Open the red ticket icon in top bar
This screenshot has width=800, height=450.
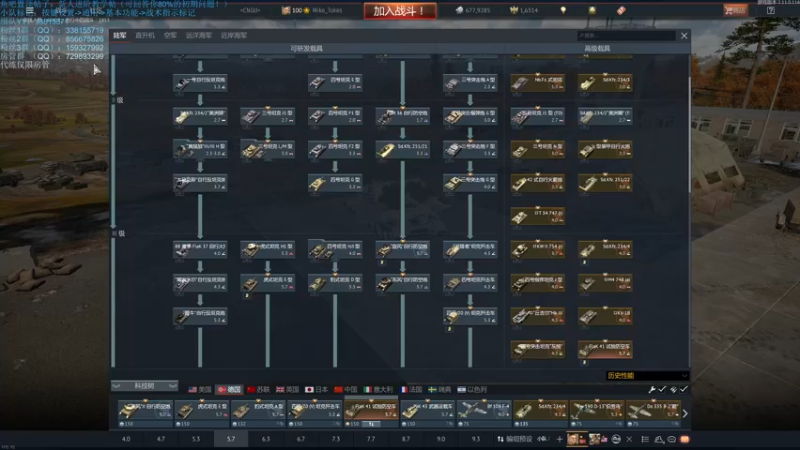[621, 10]
